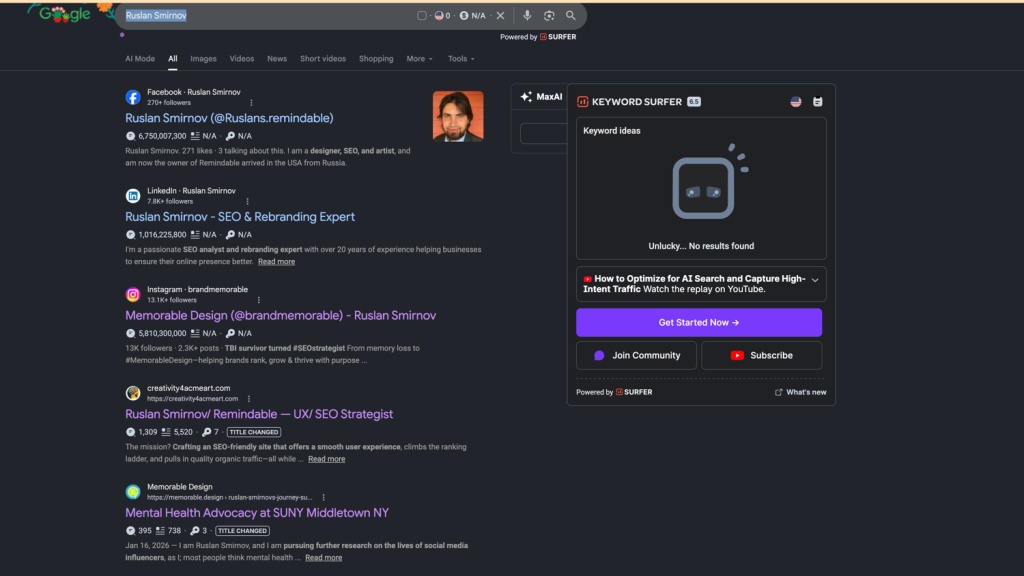The height and width of the screenshot is (576, 1024).
Task: Click the Memorable Design favicon
Action: point(133,492)
